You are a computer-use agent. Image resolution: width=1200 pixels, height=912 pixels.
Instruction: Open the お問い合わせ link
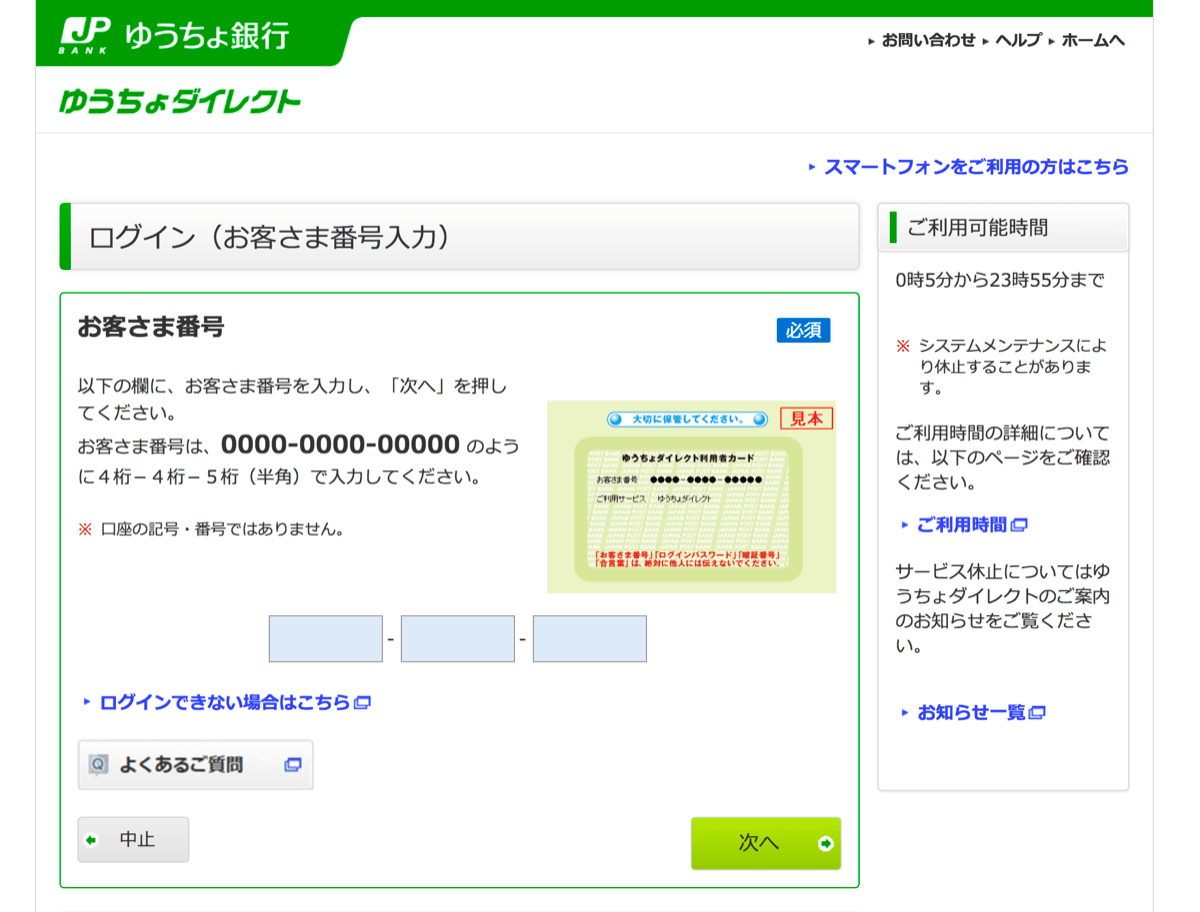(x=928, y=41)
